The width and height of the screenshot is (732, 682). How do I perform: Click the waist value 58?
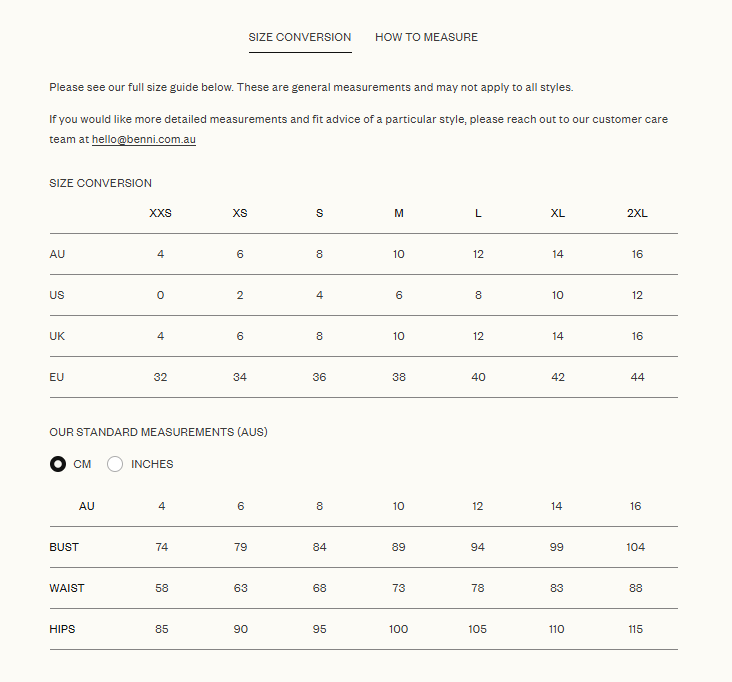(162, 588)
